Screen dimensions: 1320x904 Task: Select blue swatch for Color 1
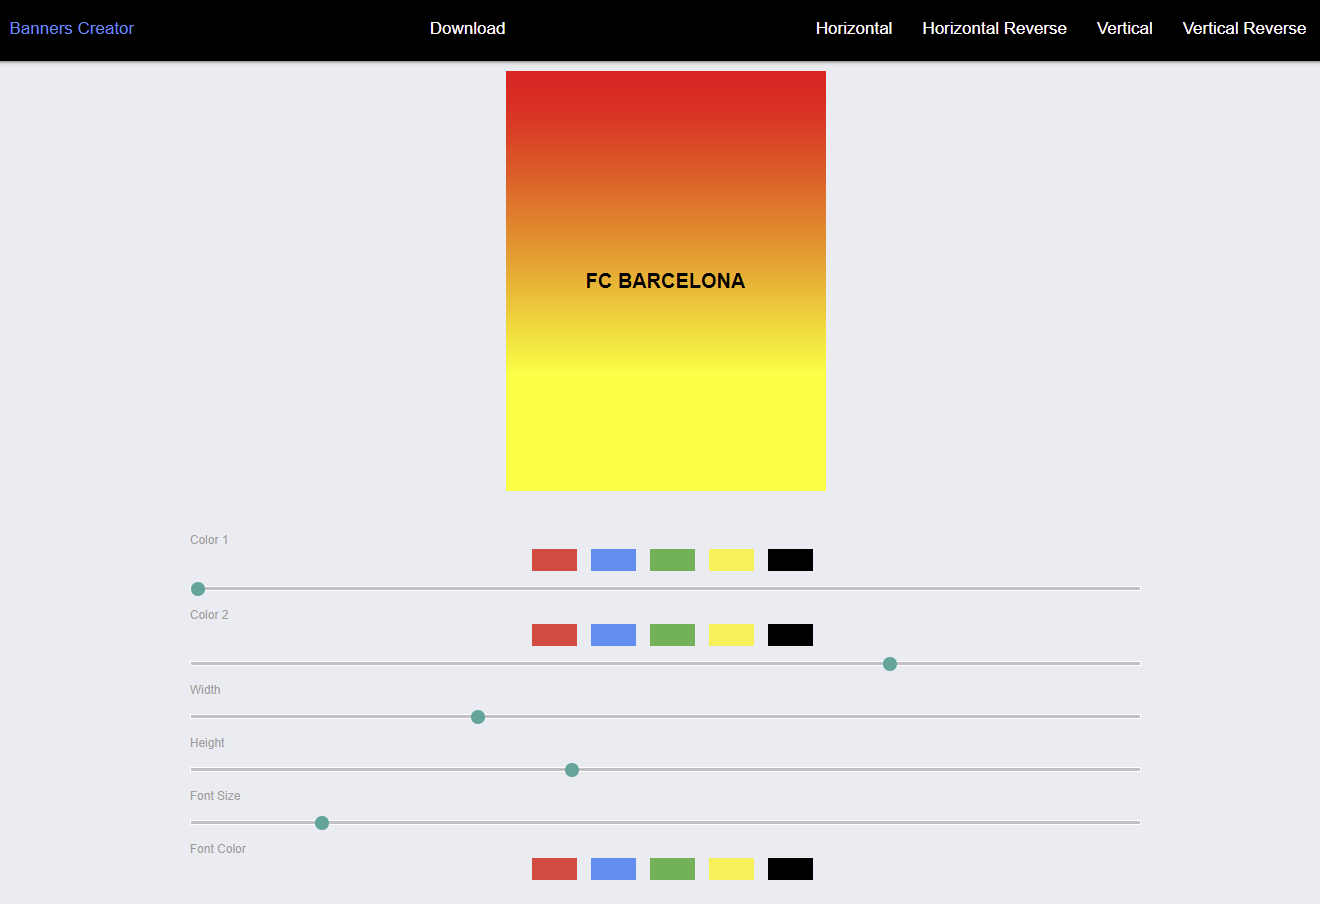coord(613,559)
